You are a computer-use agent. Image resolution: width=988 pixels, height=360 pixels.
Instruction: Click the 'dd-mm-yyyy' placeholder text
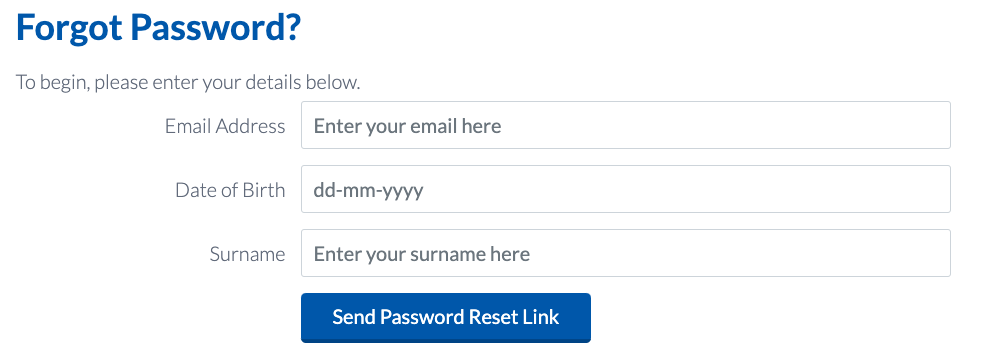(369, 190)
